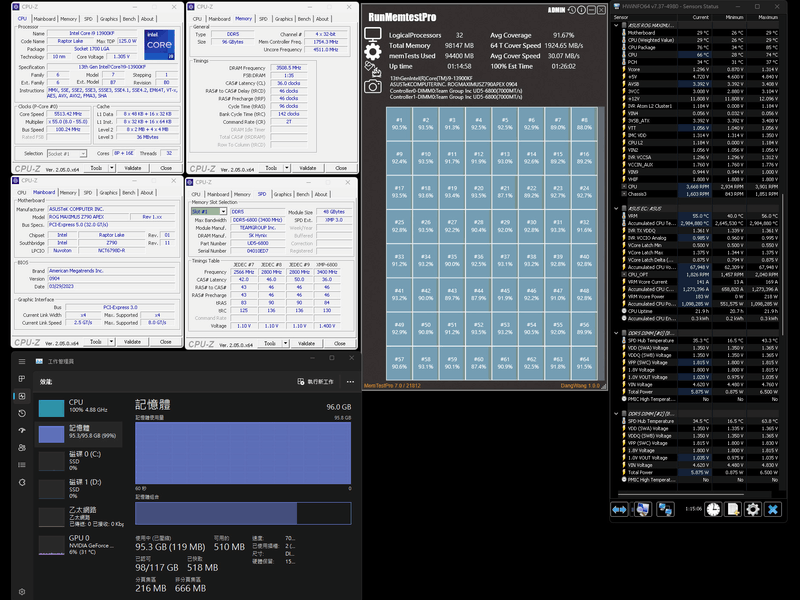This screenshot has width=800, height=600.
Task: Open Task Manager settings gear icon
Action: (22, 592)
